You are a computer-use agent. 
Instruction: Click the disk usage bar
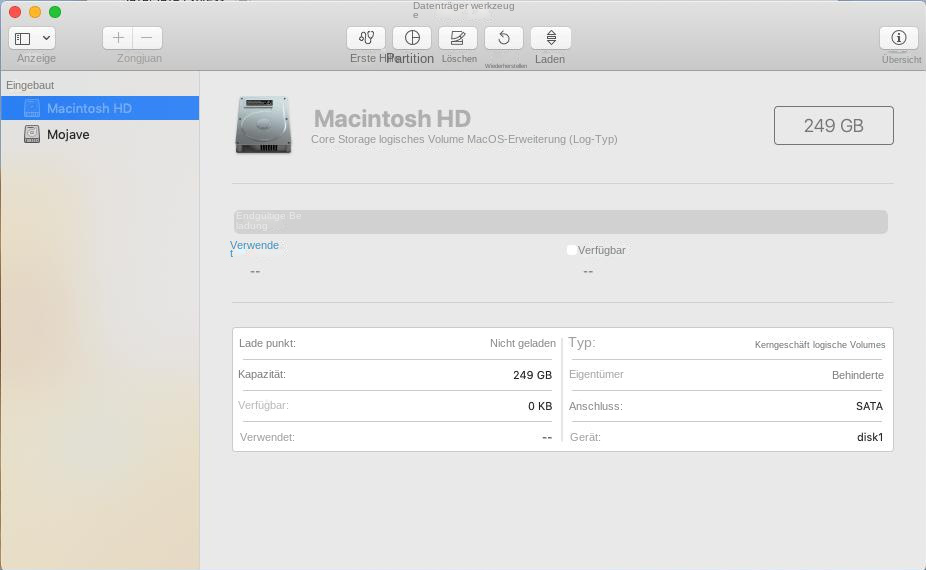pos(560,222)
